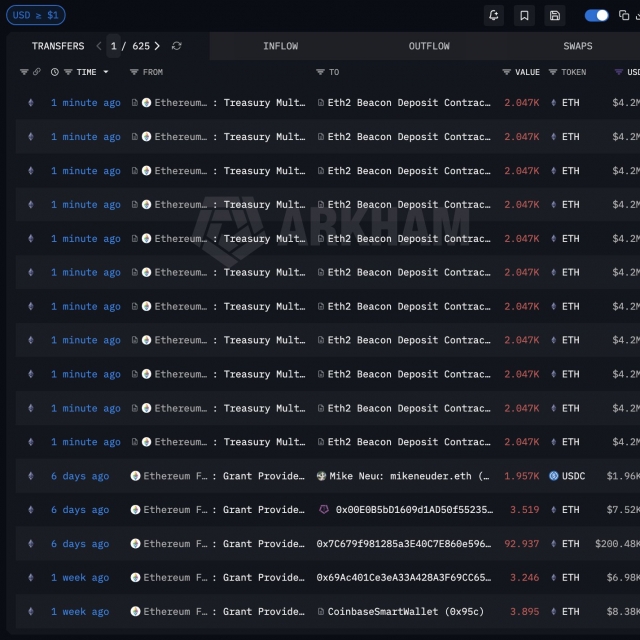Click the bookmark icon in top toolbar
The height and width of the screenshot is (640, 640).
pos(524,15)
